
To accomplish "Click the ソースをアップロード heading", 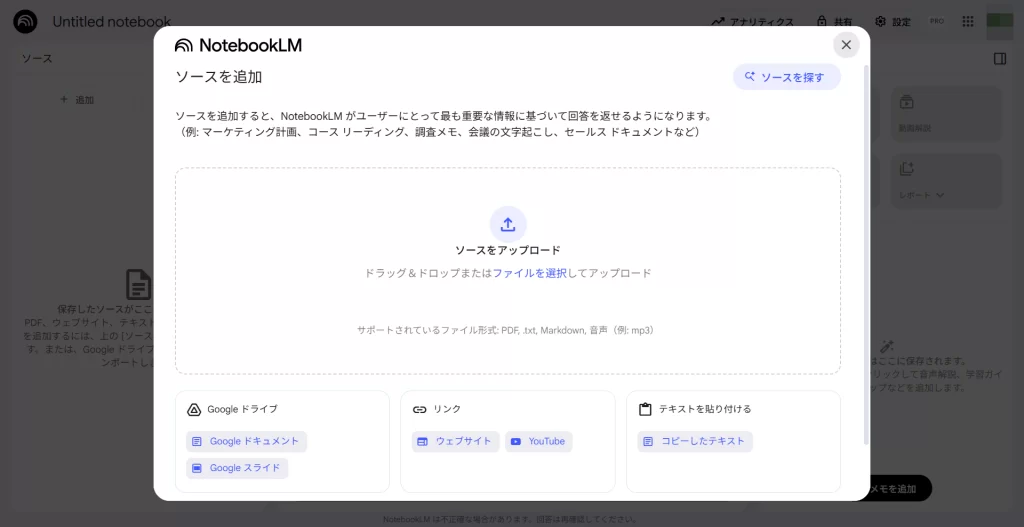I will click(x=508, y=250).
